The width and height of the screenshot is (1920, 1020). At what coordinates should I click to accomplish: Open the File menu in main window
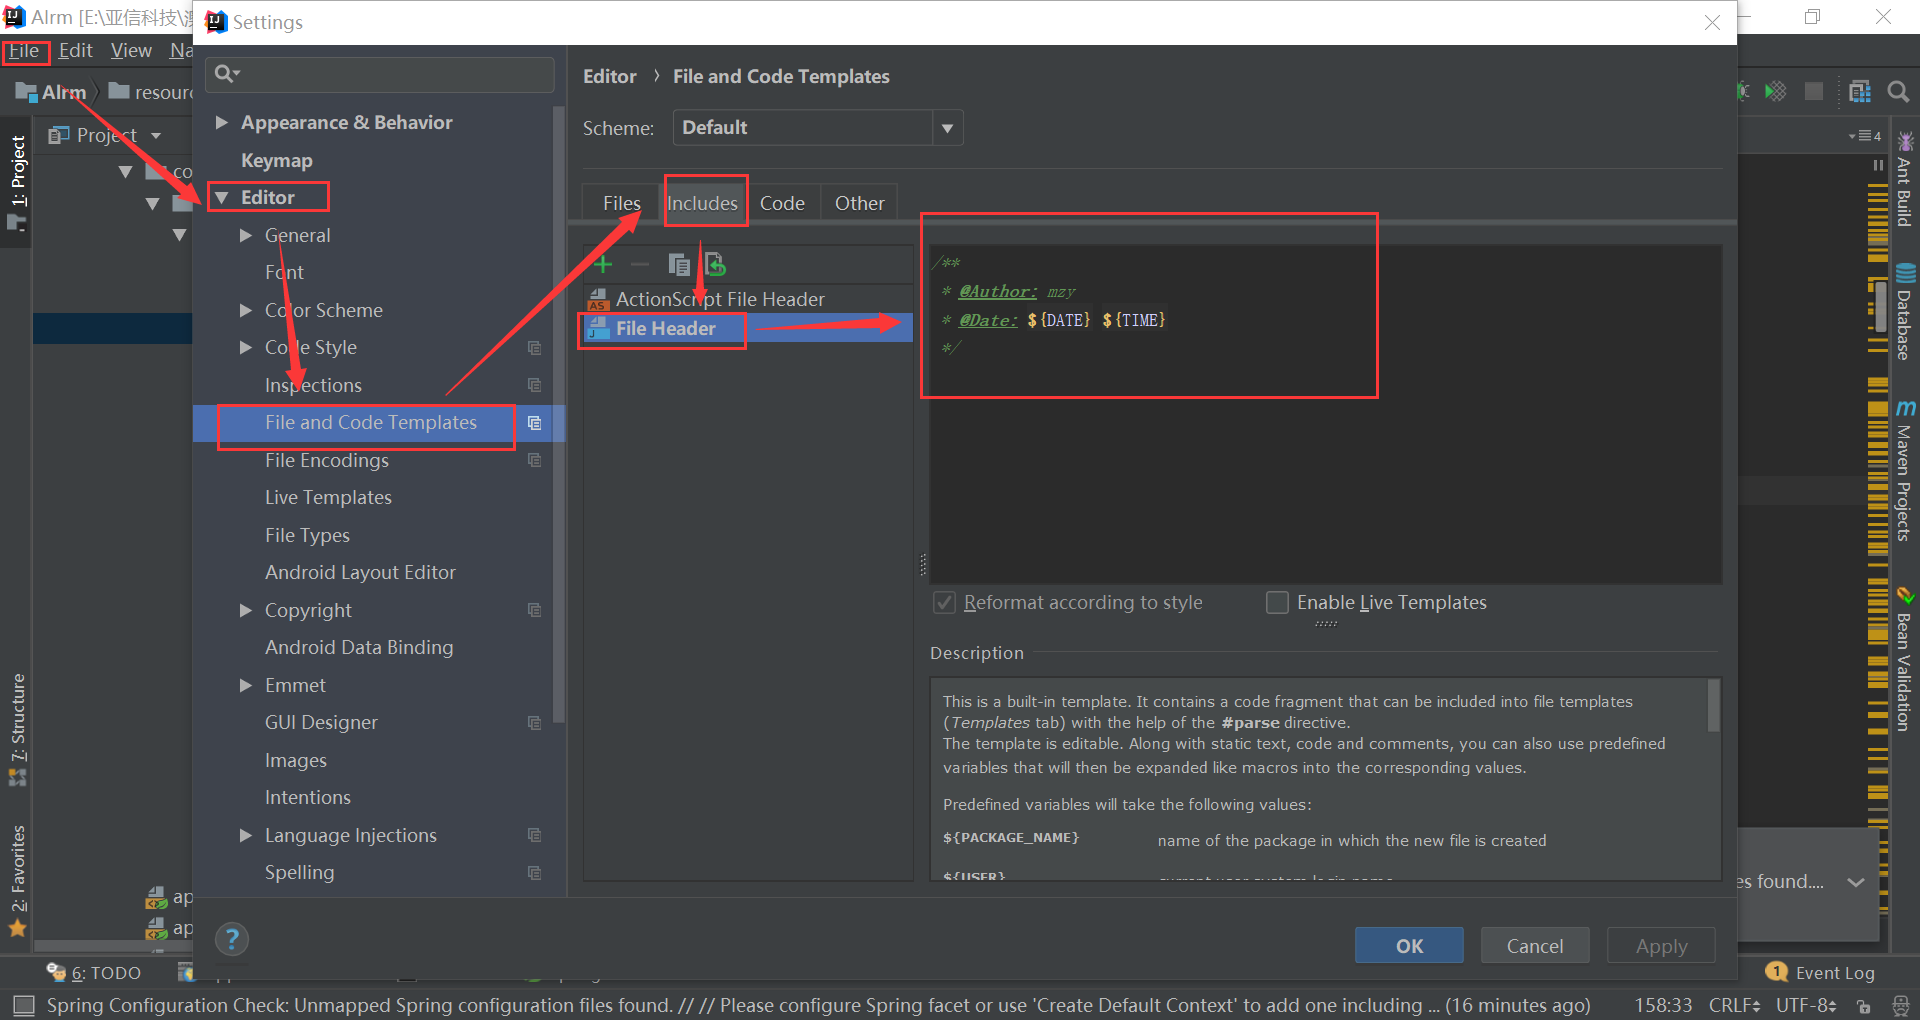click(x=24, y=51)
